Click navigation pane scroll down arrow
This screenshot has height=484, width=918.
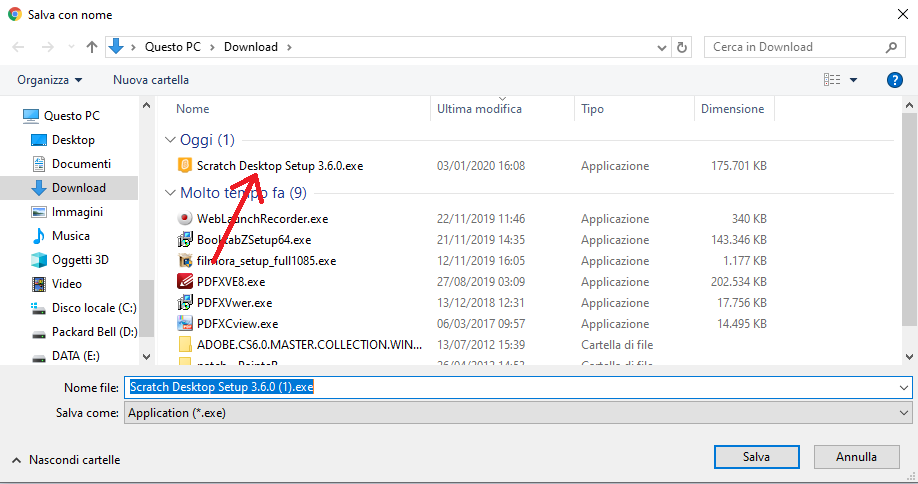click(146, 356)
